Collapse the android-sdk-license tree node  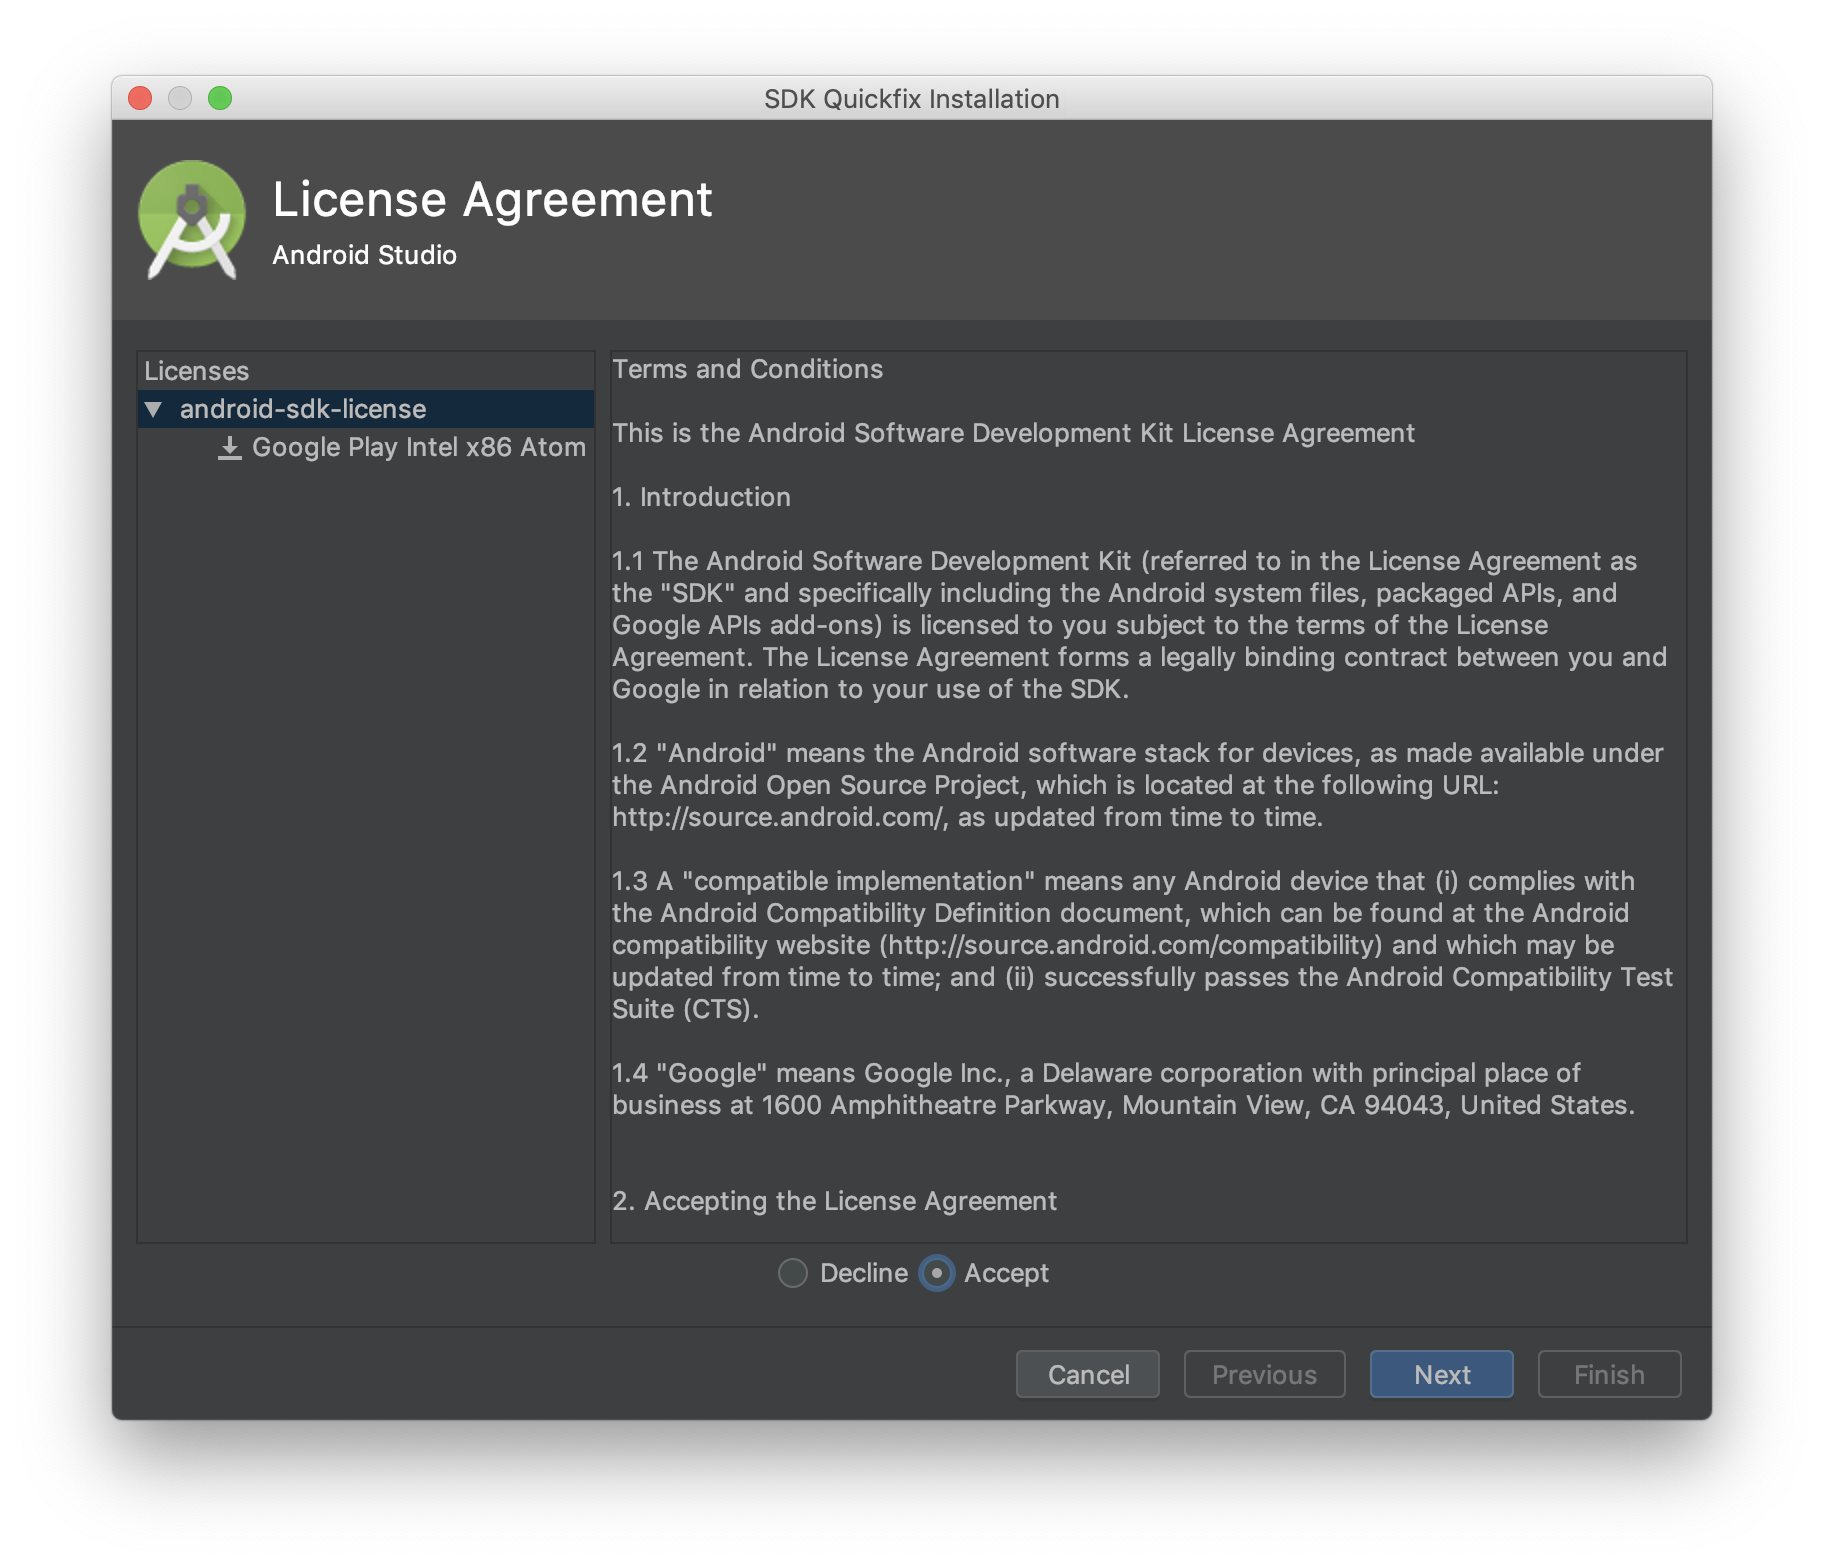[x=153, y=409]
